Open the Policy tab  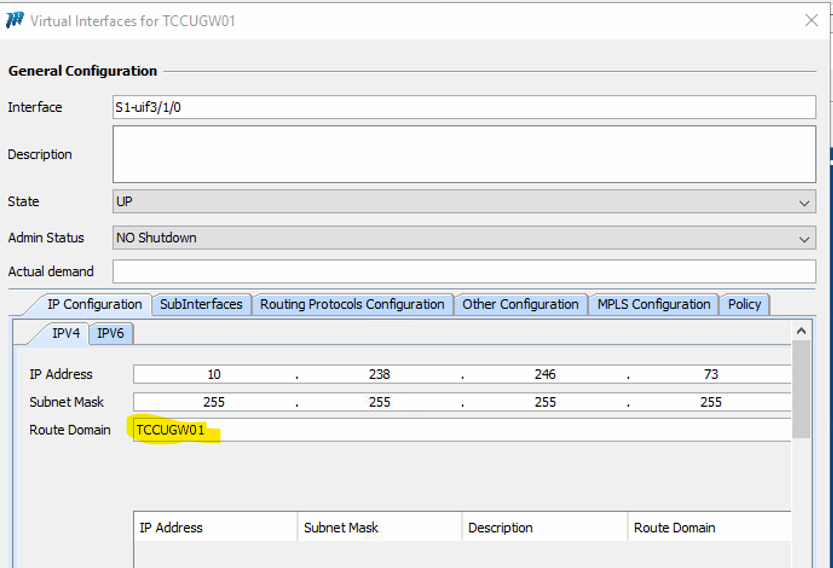[x=744, y=304]
